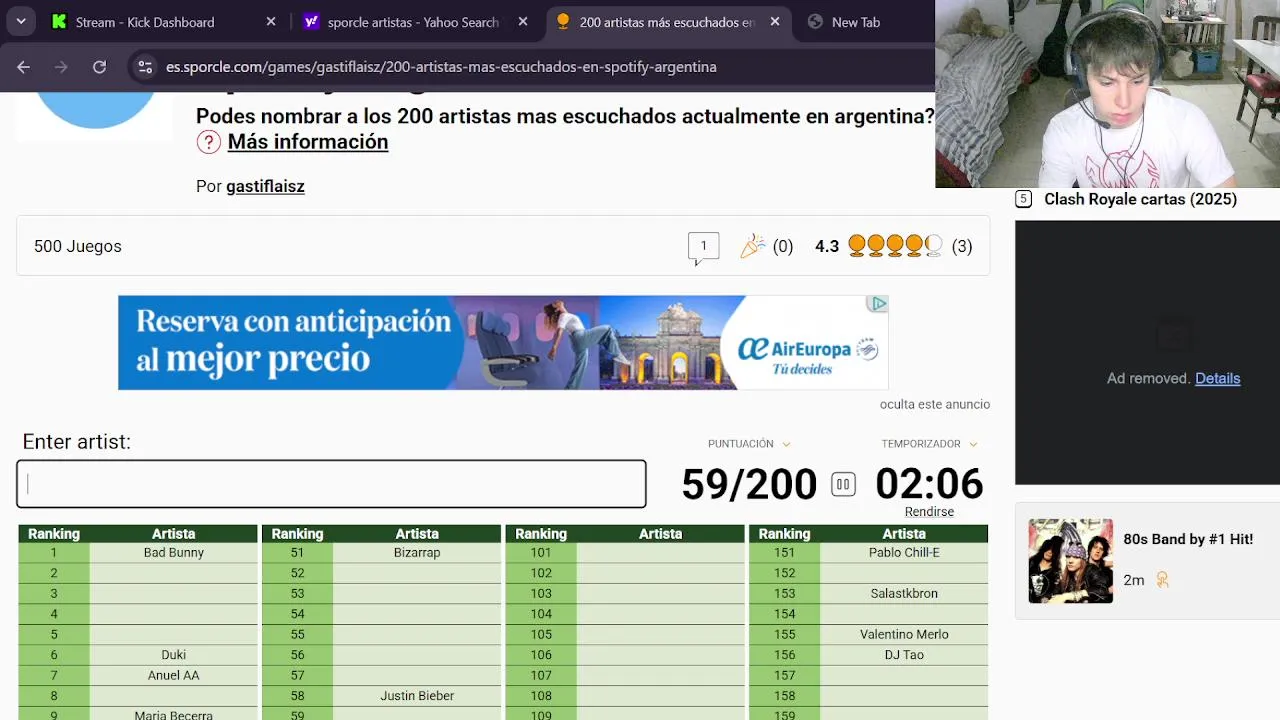Select the Pablo Chill-E answer cell

click(904, 552)
